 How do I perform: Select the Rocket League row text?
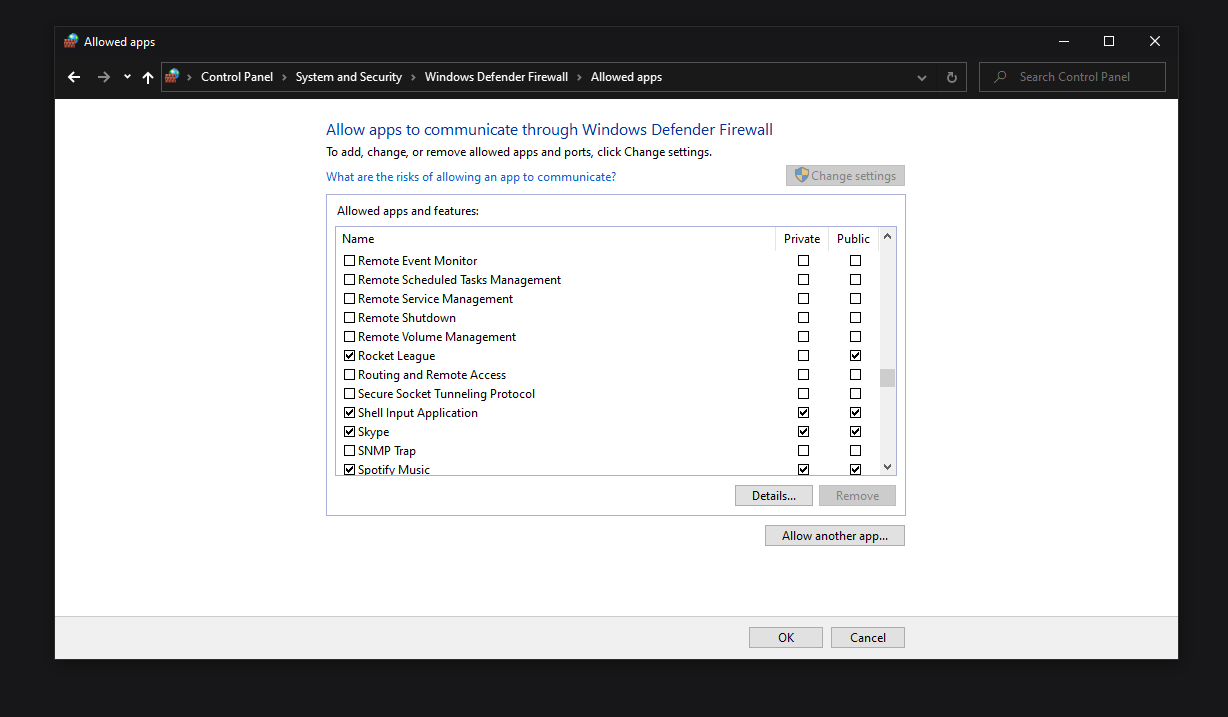(x=397, y=356)
